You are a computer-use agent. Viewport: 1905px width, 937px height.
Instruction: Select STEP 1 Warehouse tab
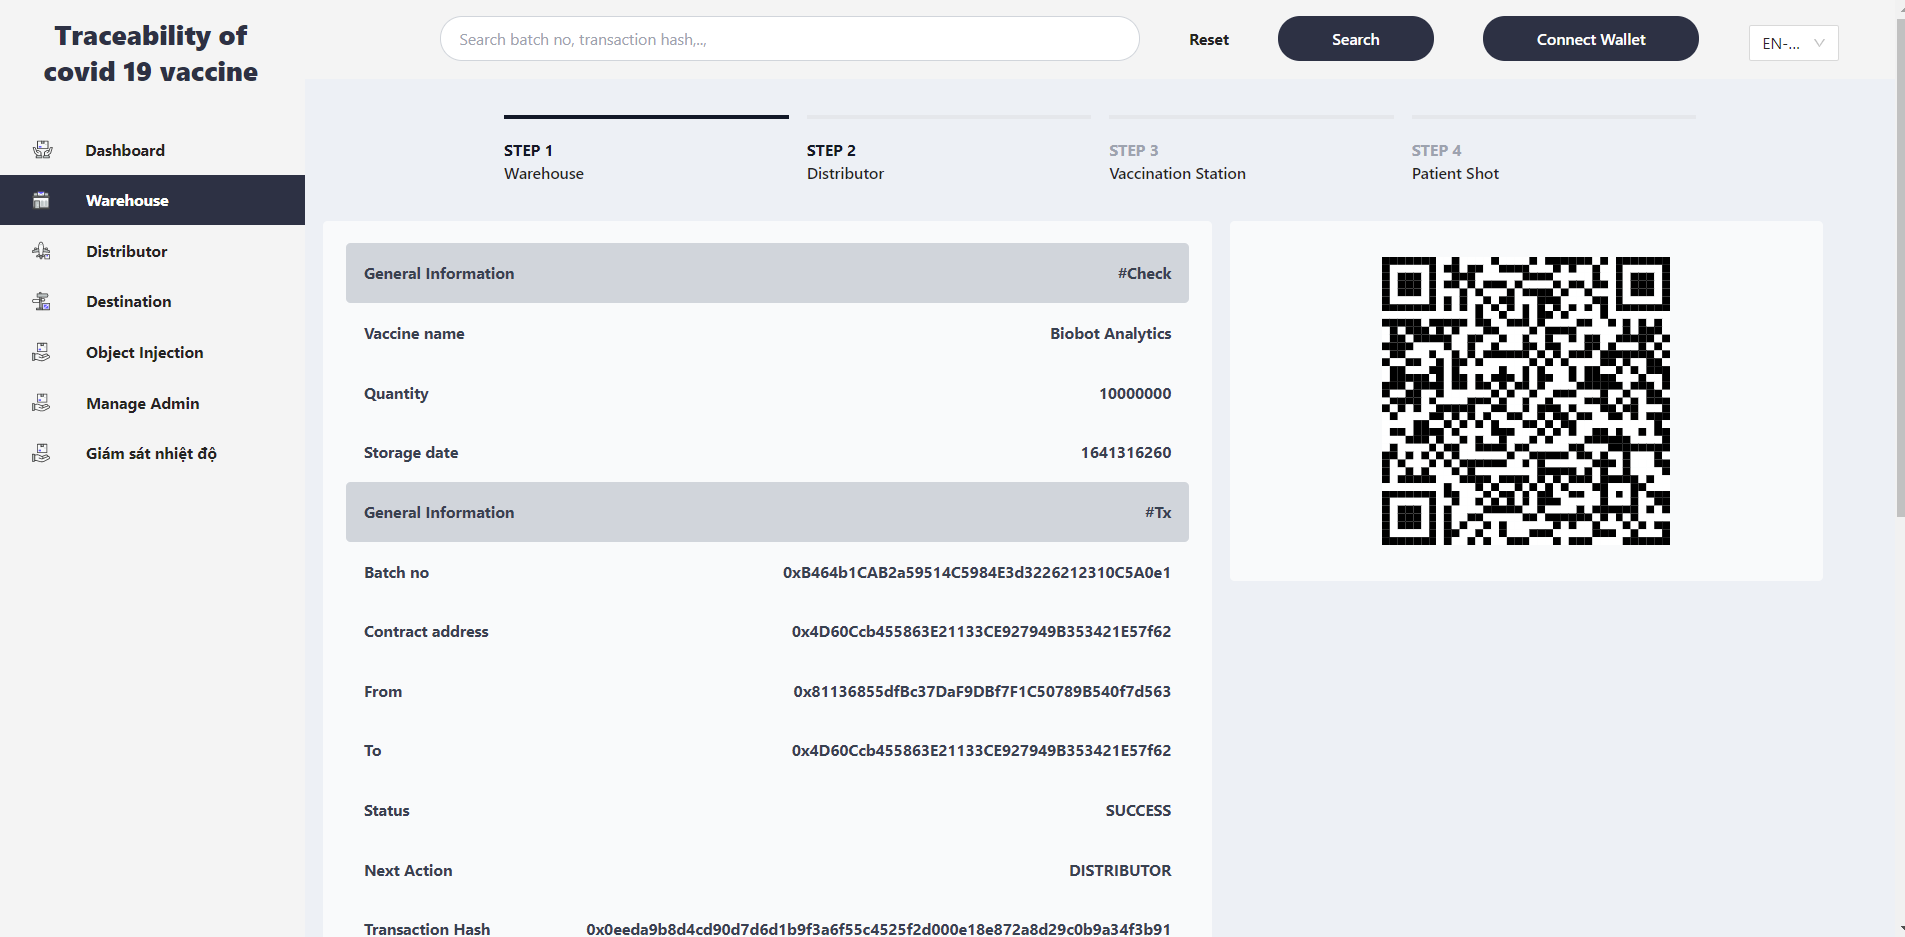point(646,151)
